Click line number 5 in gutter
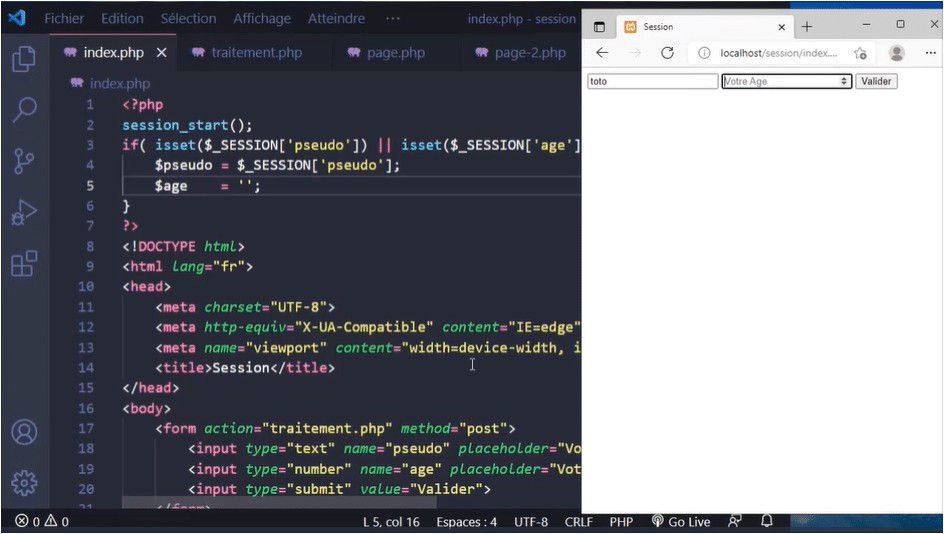 [x=90, y=185]
